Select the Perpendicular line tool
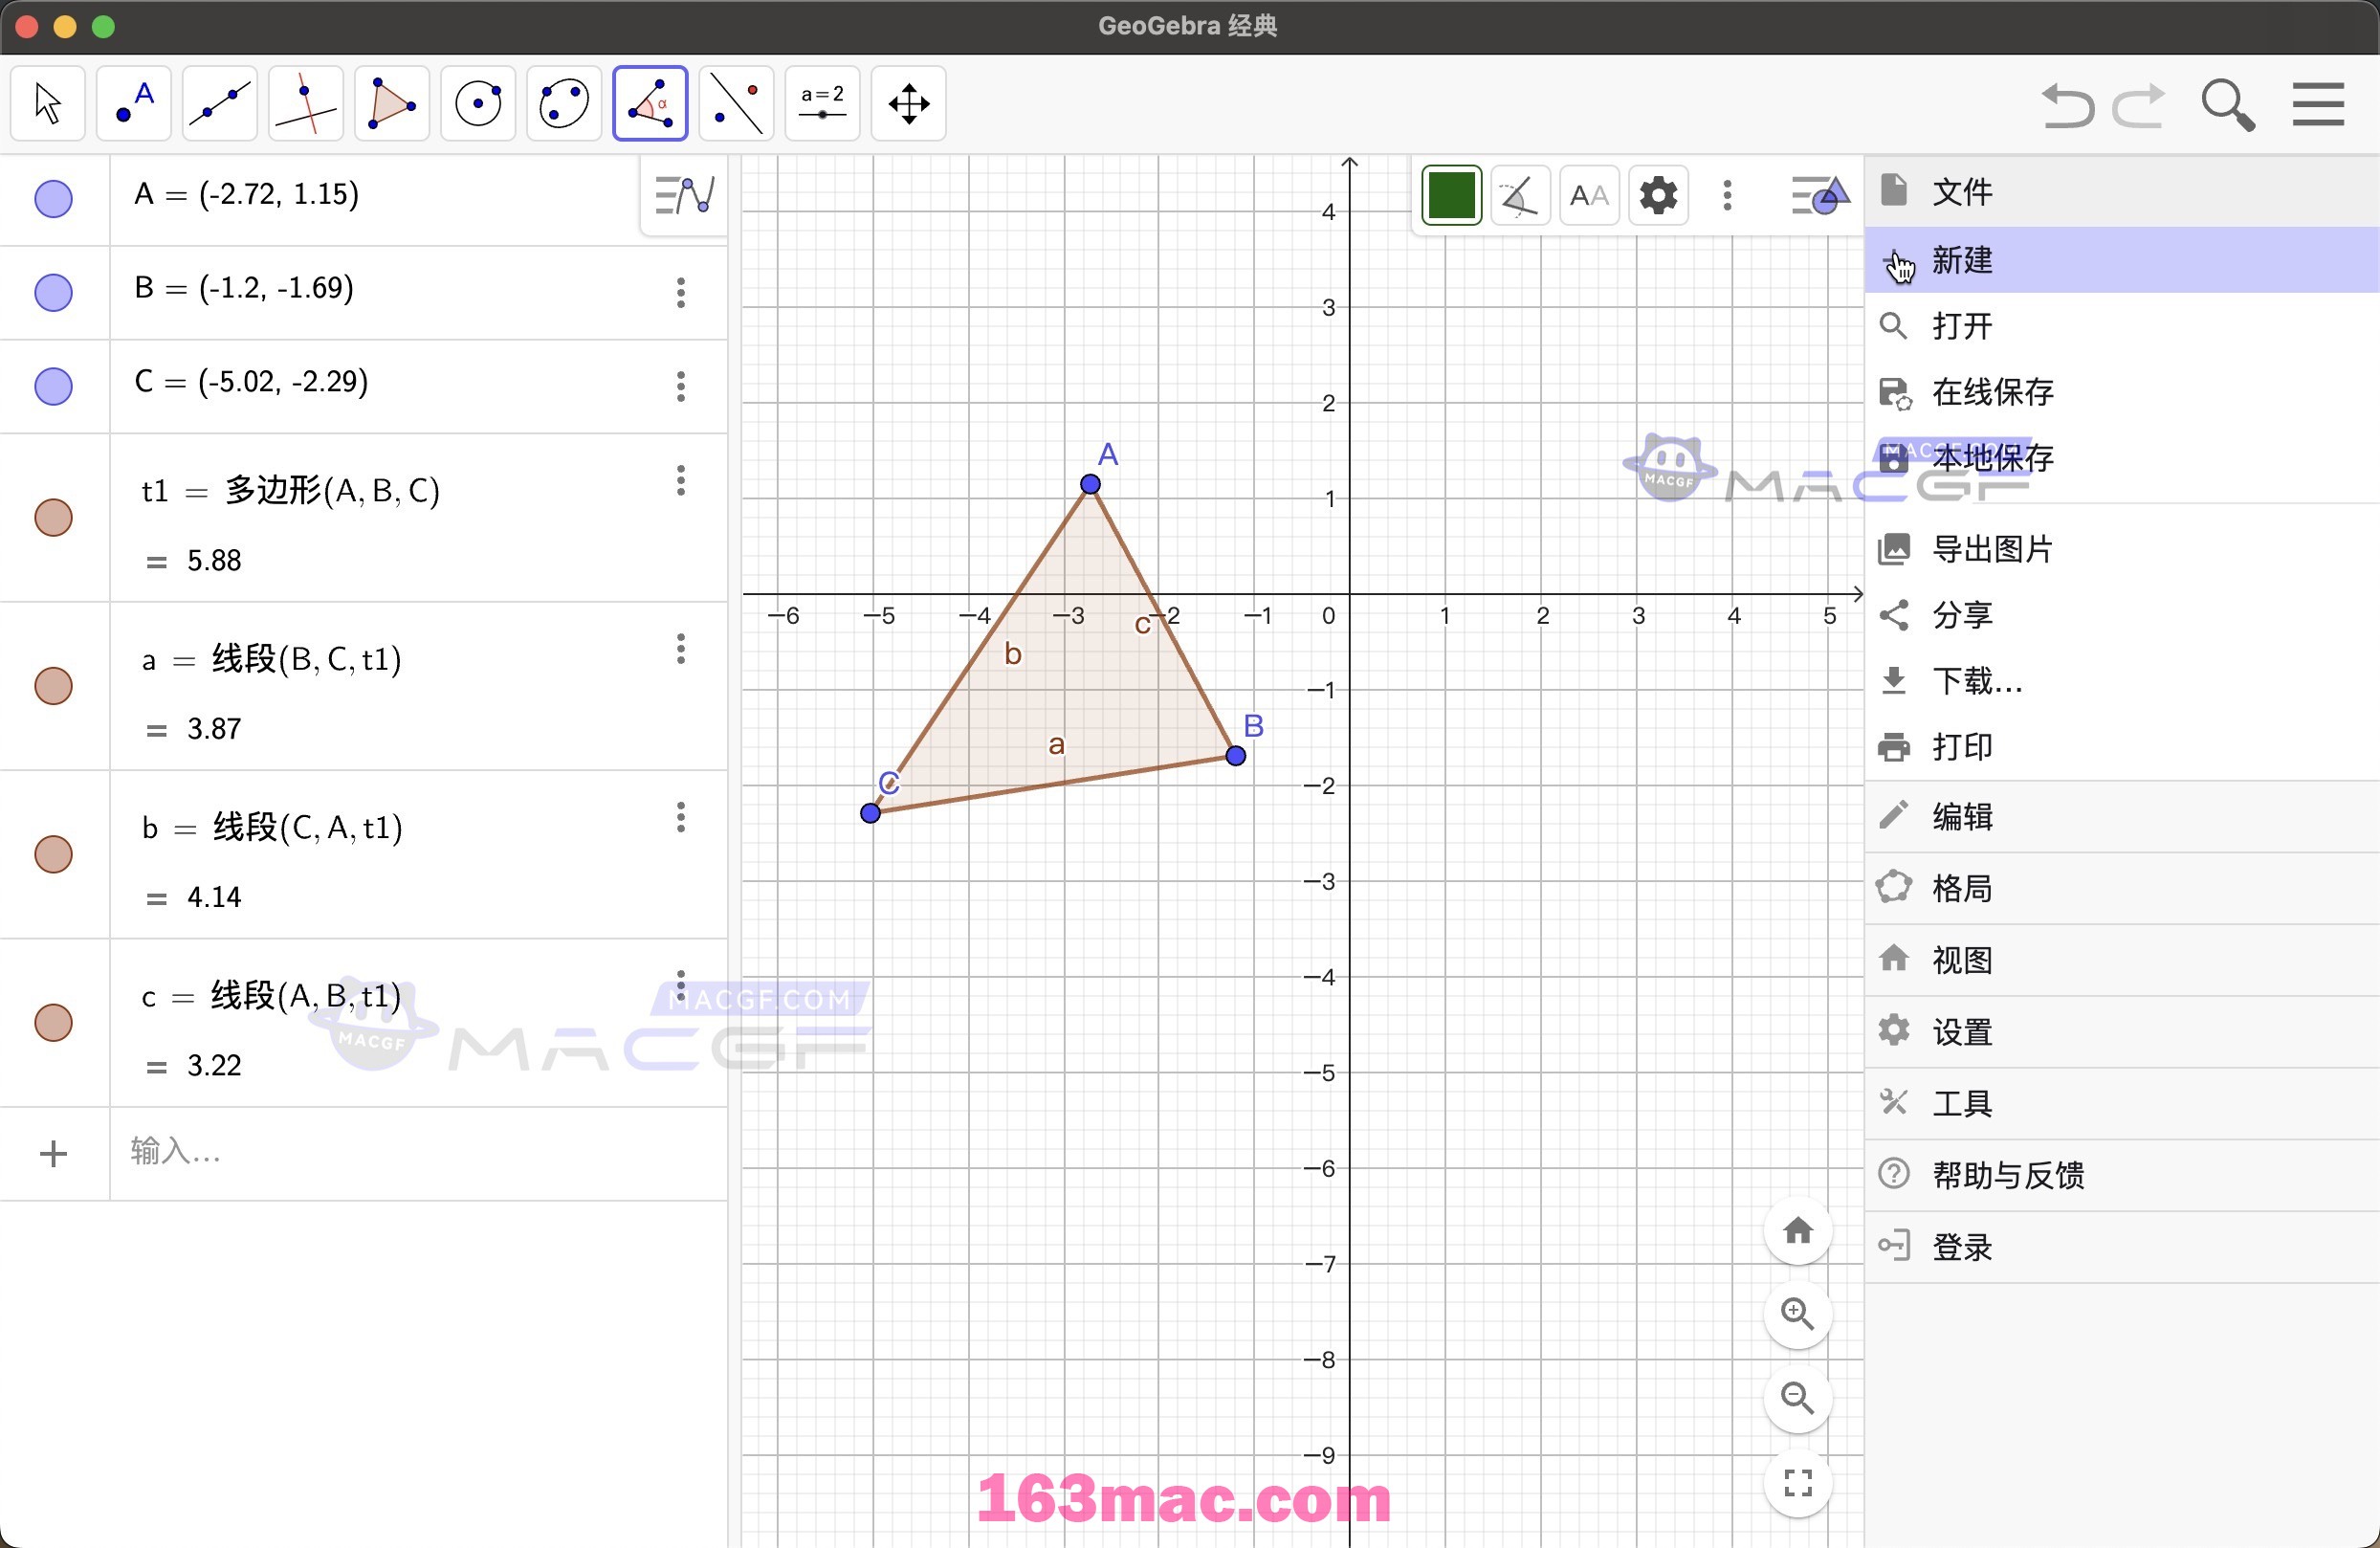This screenshot has width=2380, height=1548. pos(306,103)
